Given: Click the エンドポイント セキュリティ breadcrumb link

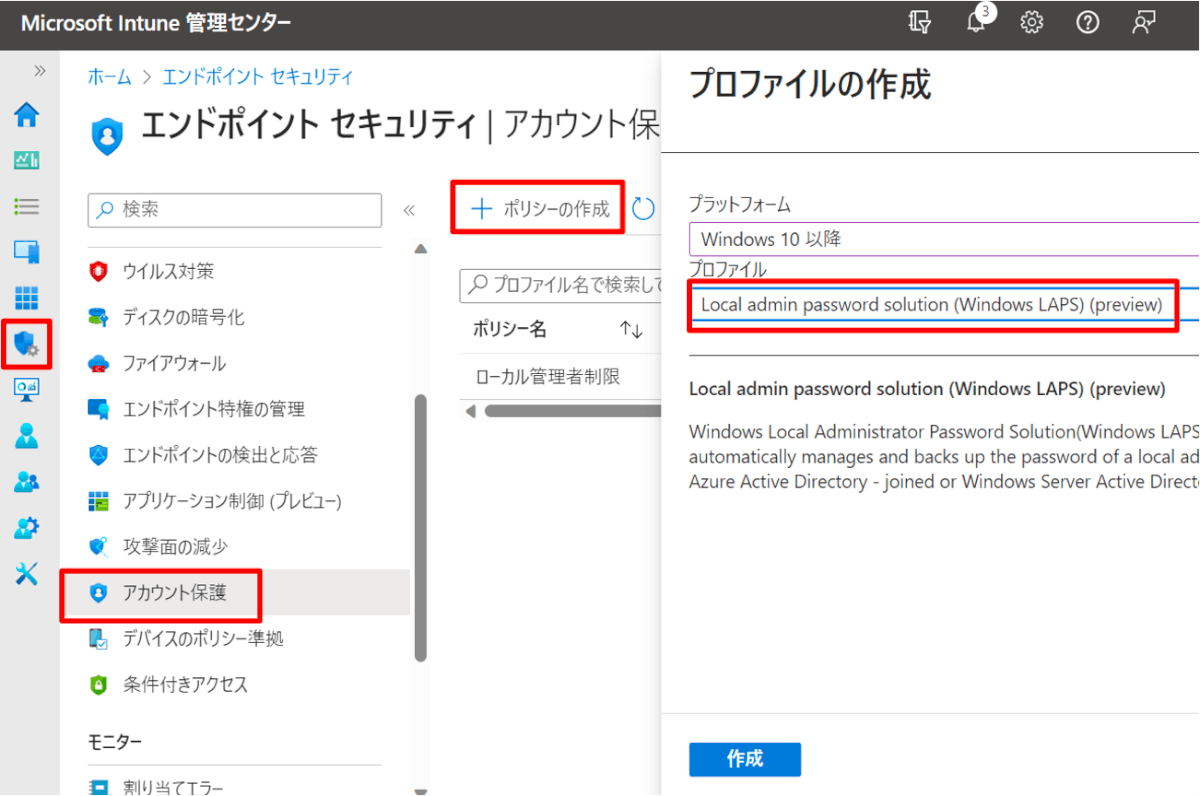Looking at the screenshot, I should pos(258,77).
